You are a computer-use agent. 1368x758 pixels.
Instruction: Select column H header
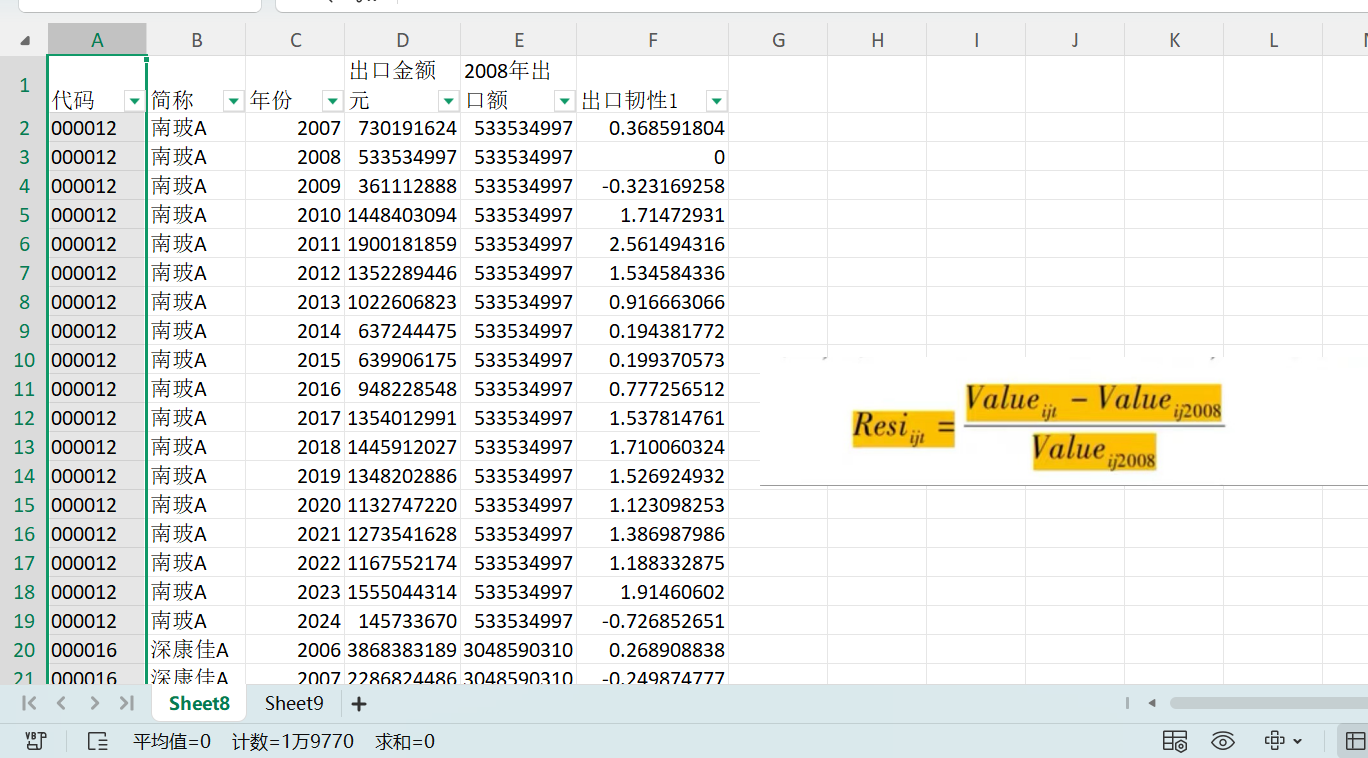[x=877, y=40]
